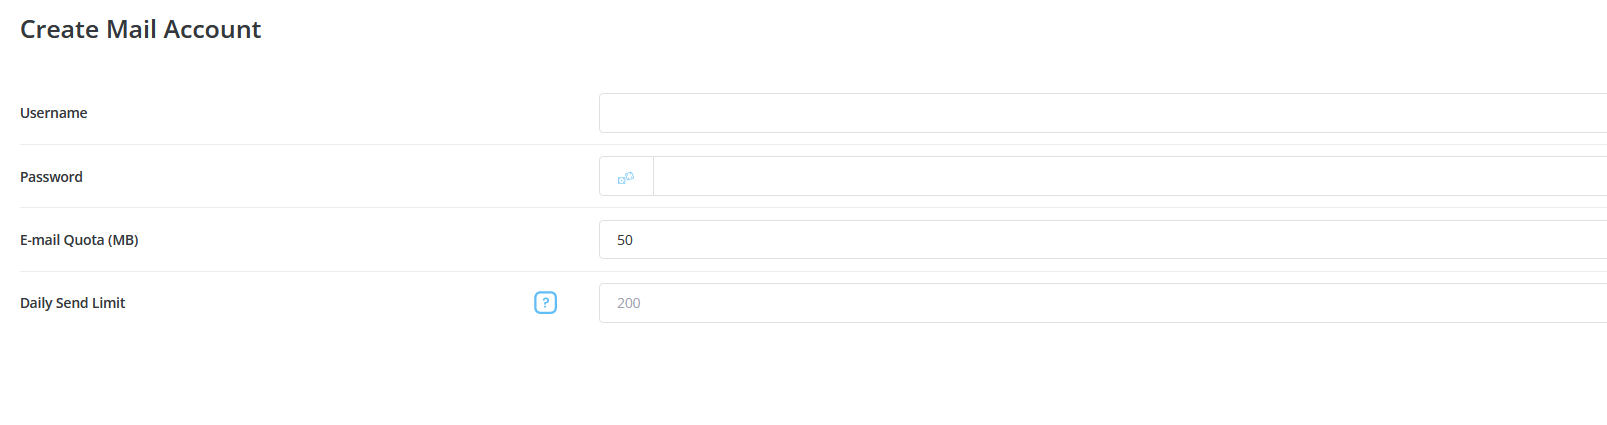Click the Username label
The height and width of the screenshot is (425, 1607).
coord(54,113)
